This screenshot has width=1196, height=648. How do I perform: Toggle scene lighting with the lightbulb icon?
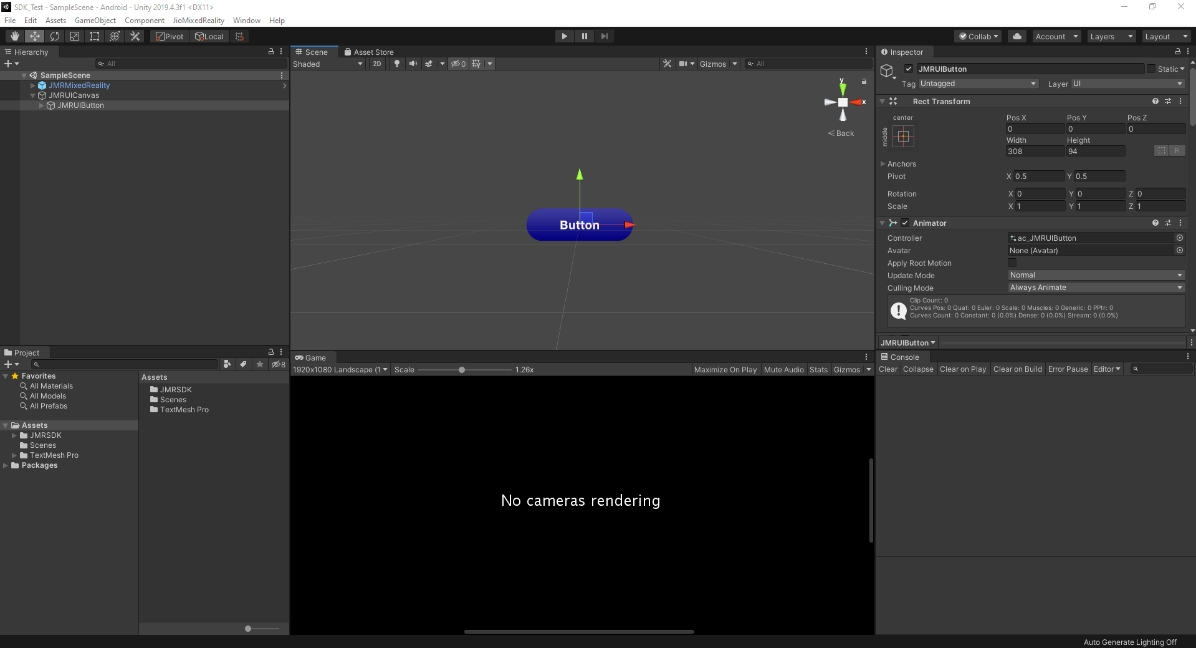coord(396,64)
